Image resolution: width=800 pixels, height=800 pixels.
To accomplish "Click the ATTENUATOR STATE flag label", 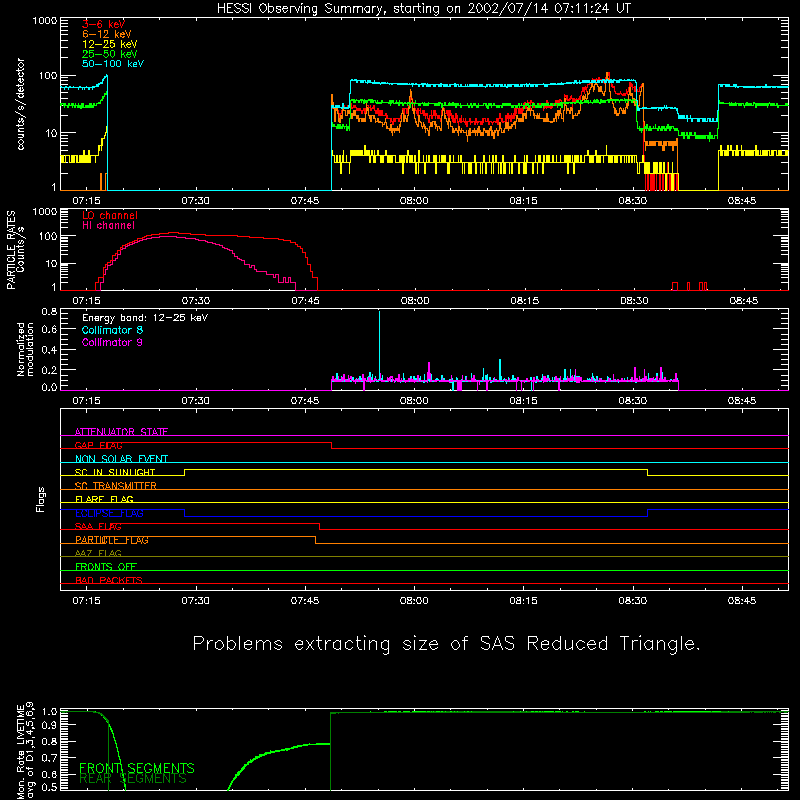I will (x=121, y=432).
